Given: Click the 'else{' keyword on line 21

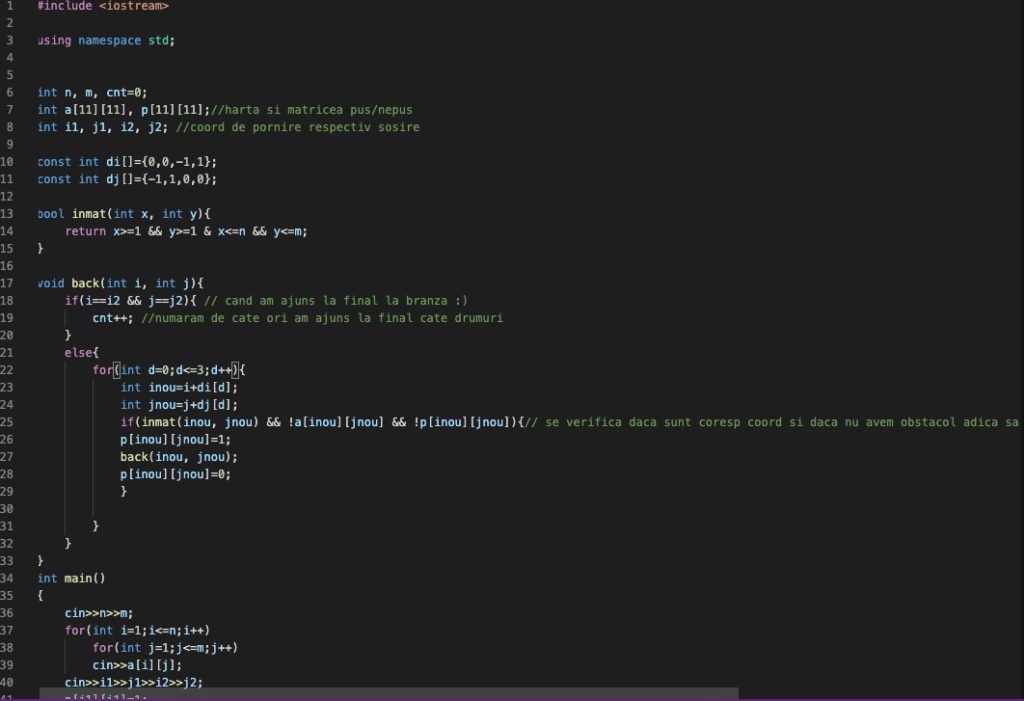Looking at the screenshot, I should 82,353.
